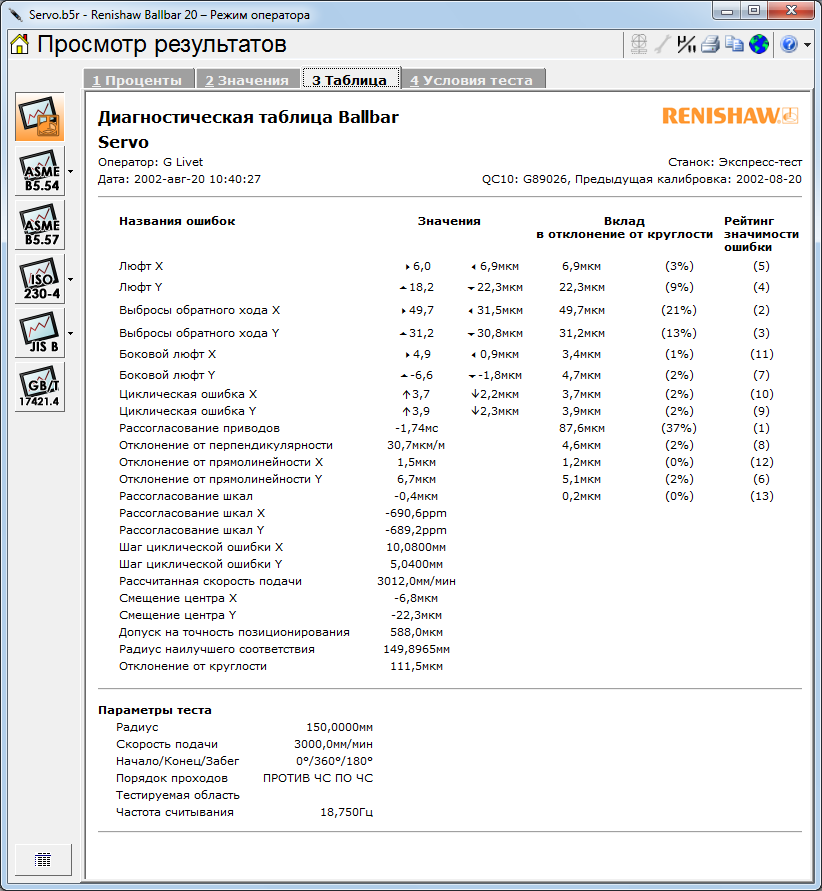The height and width of the screenshot is (891, 822).
Task: Select the GB/T 17421.4 analysis icon
Action: (40, 387)
